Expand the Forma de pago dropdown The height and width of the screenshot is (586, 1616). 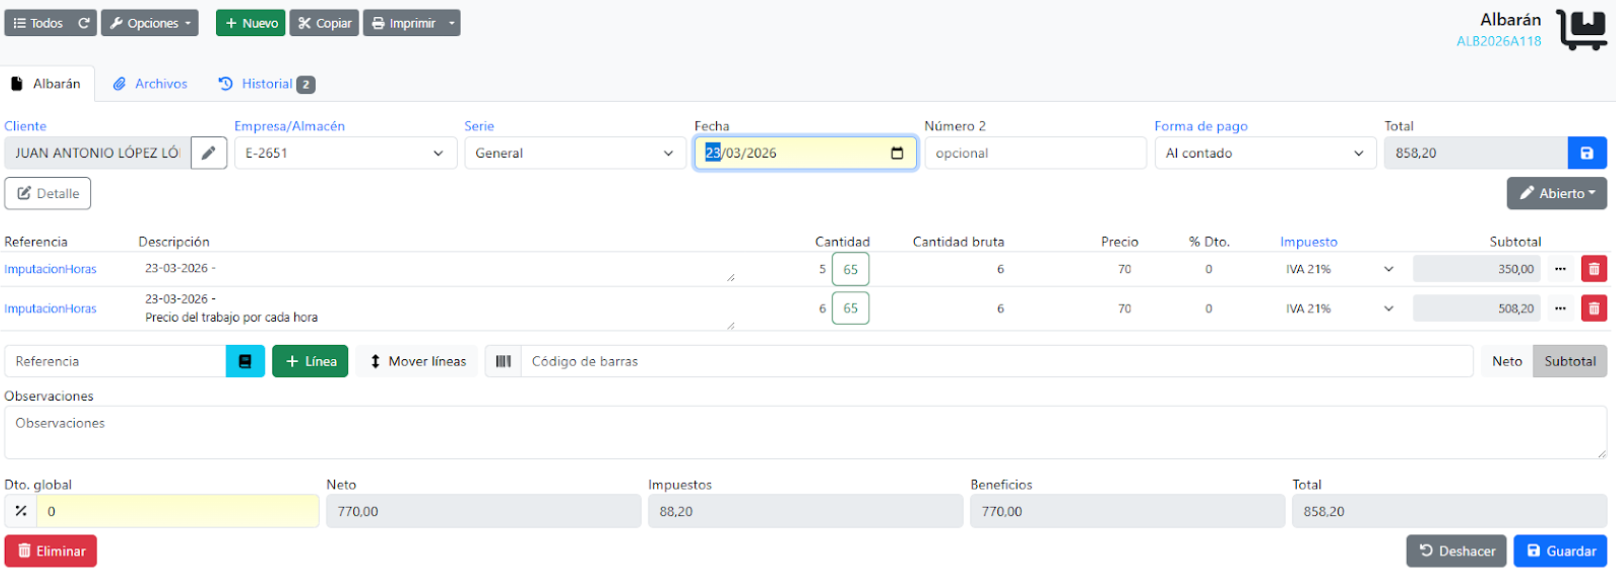click(1264, 153)
